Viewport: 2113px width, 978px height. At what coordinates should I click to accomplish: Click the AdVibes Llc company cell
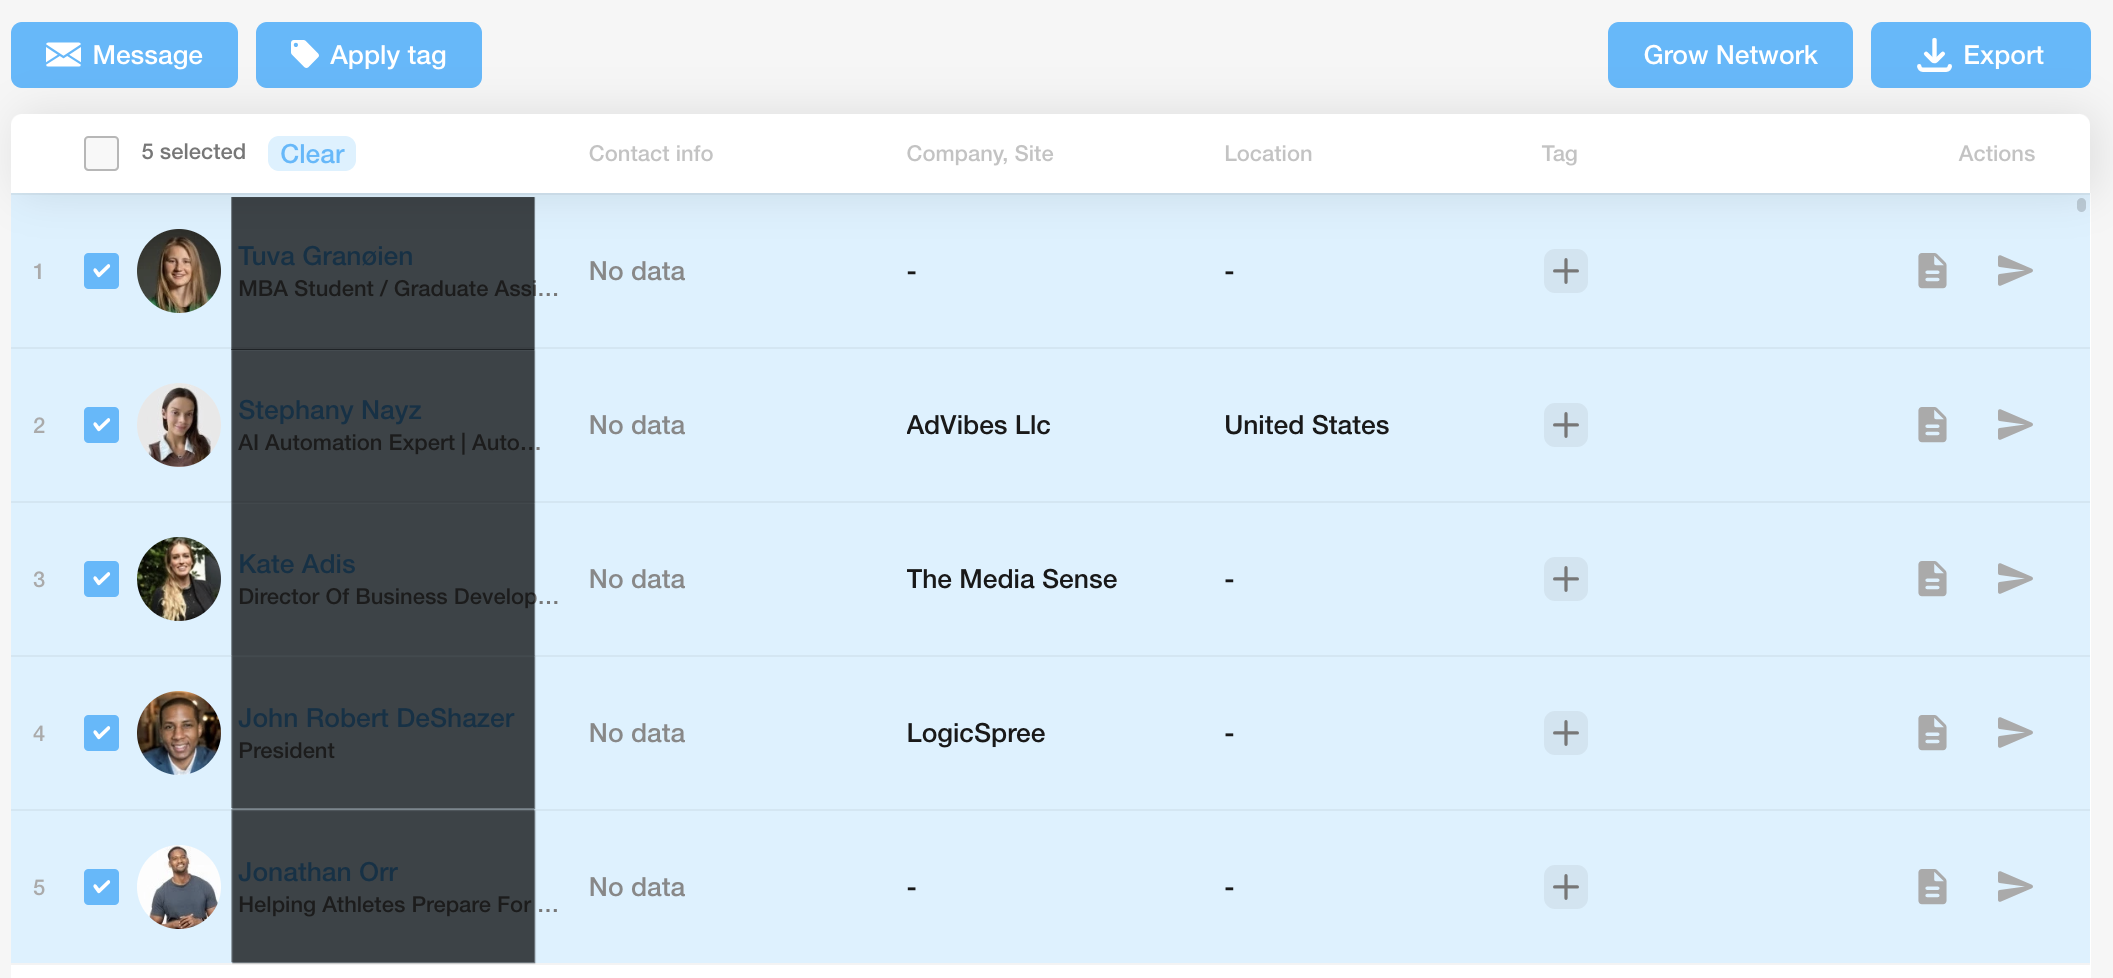pyautogui.click(x=978, y=425)
